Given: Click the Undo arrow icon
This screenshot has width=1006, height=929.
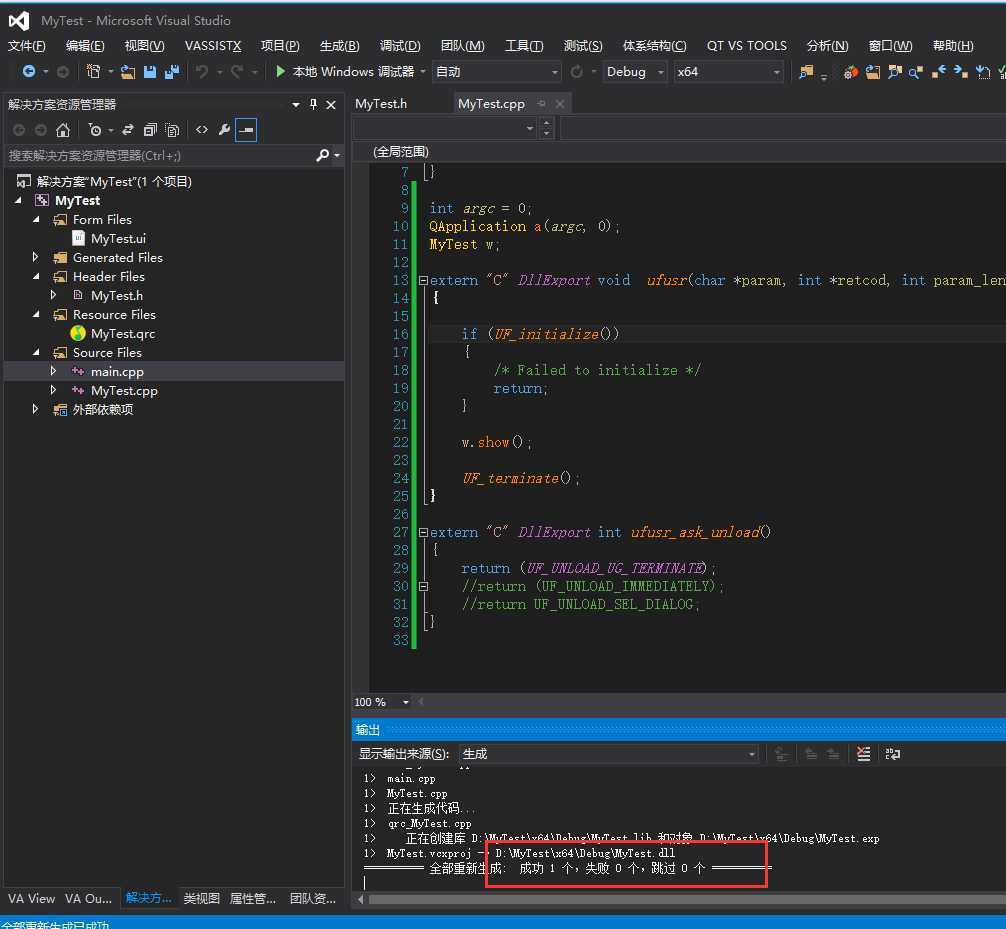Looking at the screenshot, I should point(202,72).
